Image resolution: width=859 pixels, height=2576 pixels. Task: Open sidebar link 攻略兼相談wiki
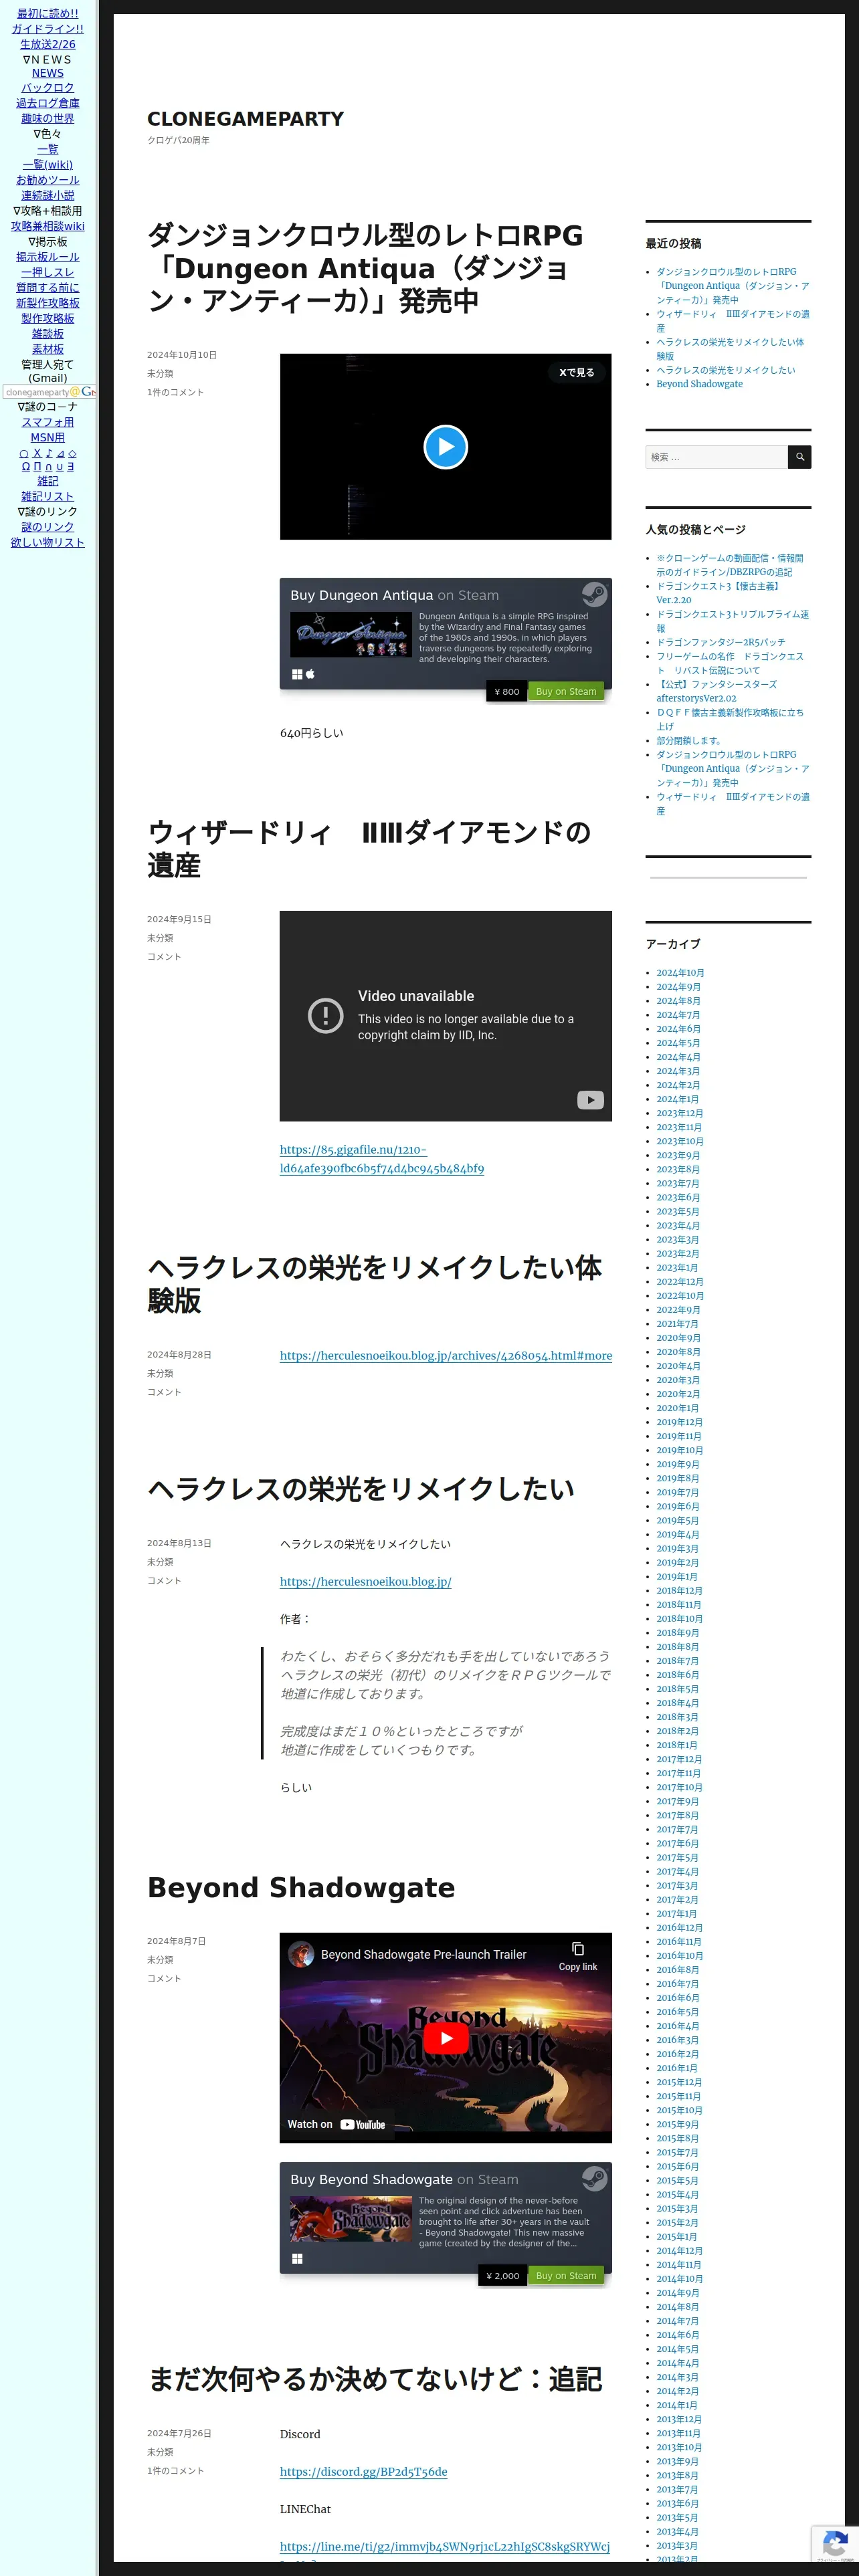pyautogui.click(x=48, y=226)
